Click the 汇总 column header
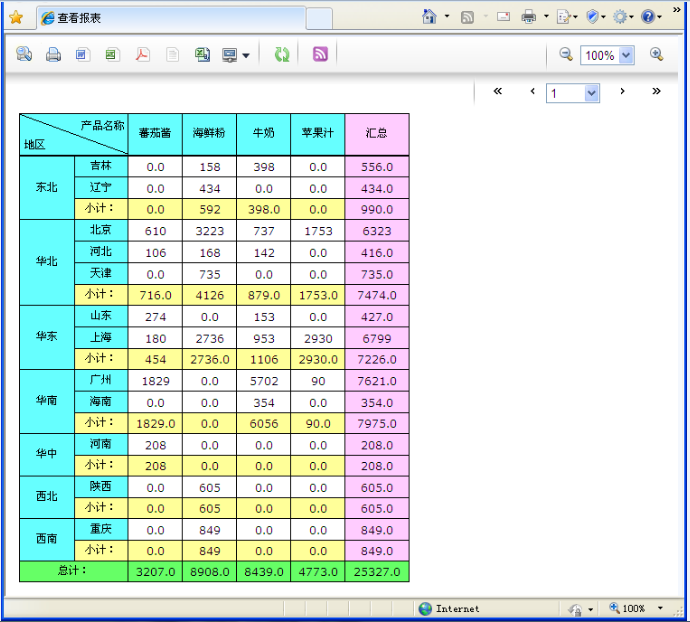 (377, 134)
